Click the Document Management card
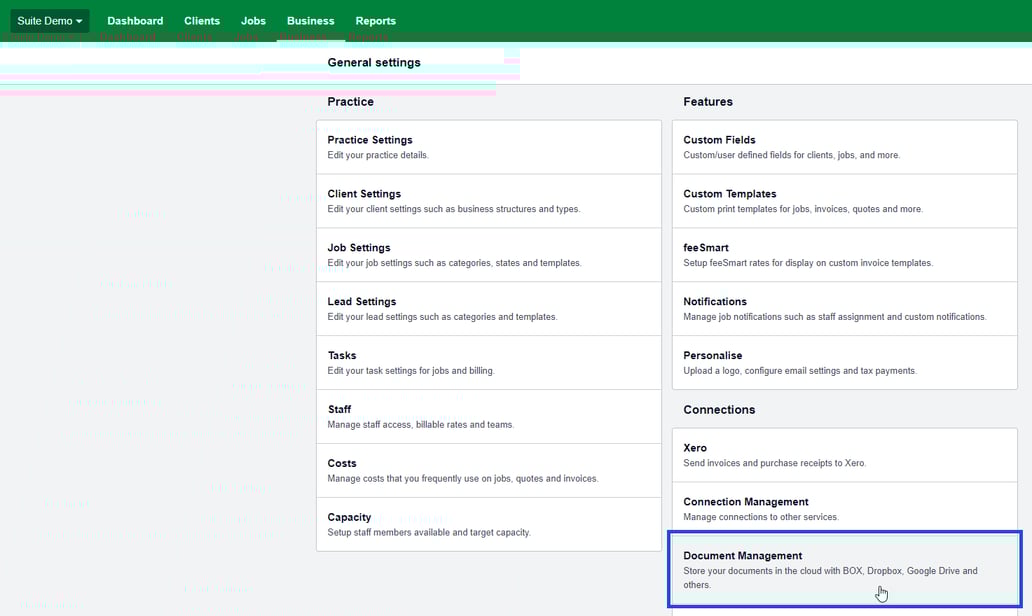Image resolution: width=1032 pixels, height=616 pixels. click(844, 569)
